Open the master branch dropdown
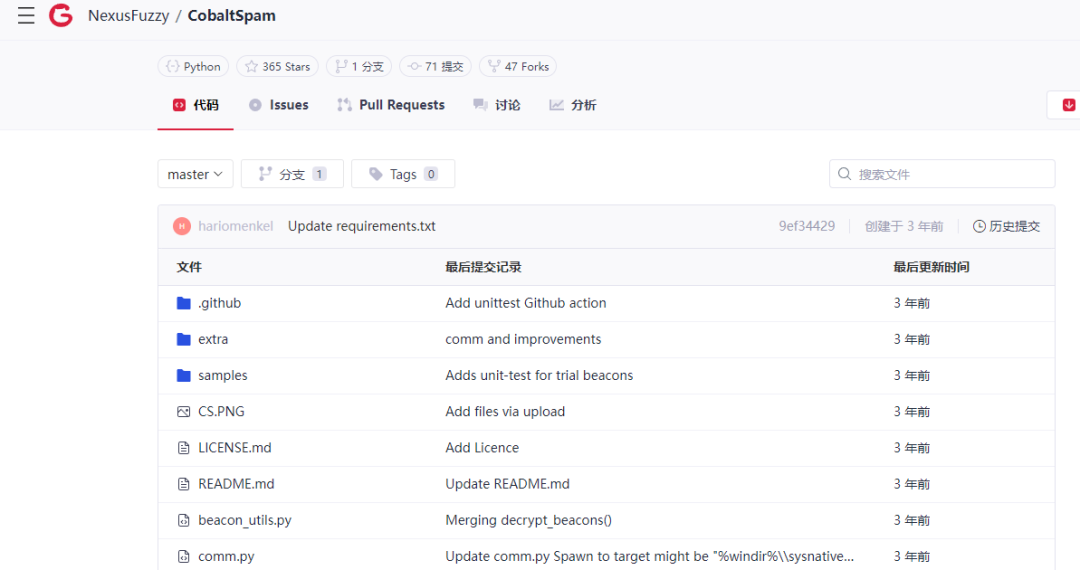The height and width of the screenshot is (570, 1080). tap(196, 174)
